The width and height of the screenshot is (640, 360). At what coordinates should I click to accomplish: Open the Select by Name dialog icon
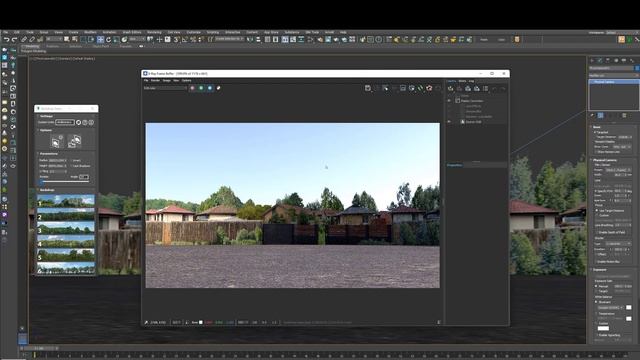coord(74,39)
